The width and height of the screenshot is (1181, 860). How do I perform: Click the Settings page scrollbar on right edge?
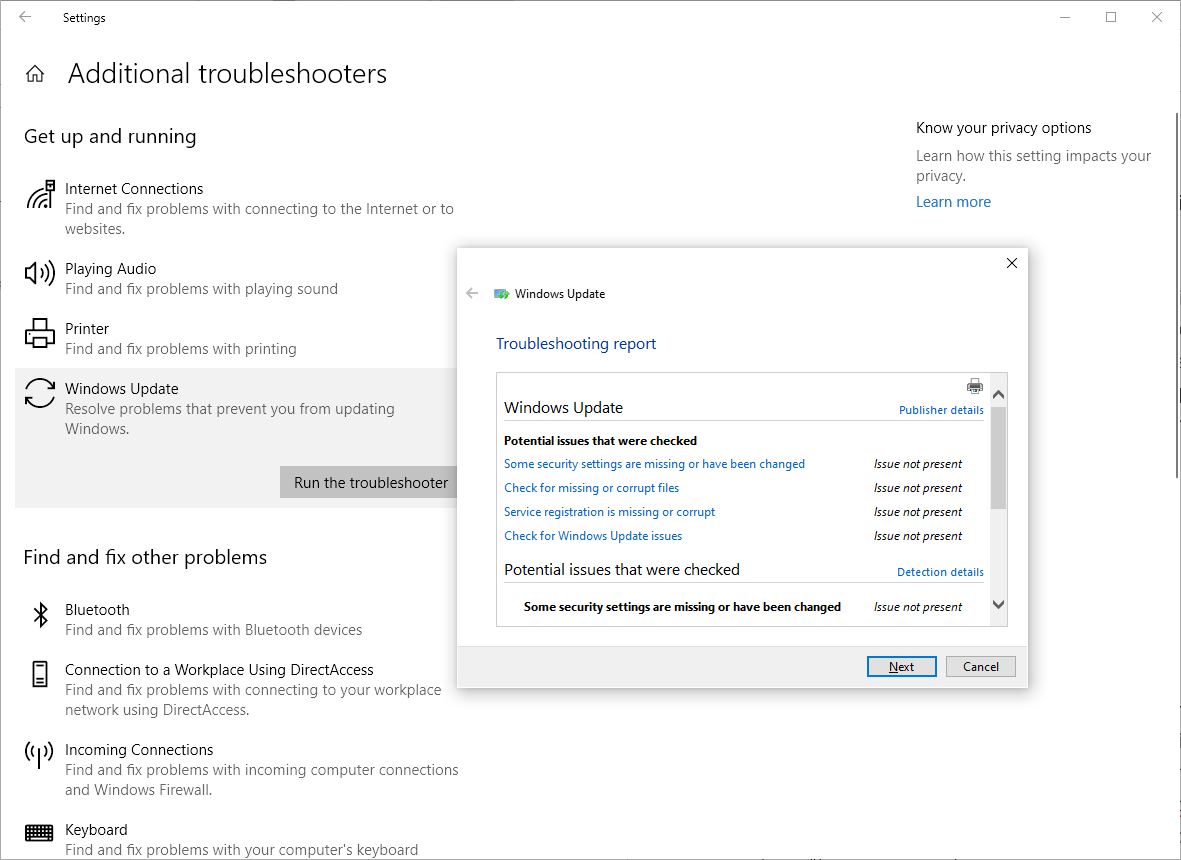(x=1177, y=294)
